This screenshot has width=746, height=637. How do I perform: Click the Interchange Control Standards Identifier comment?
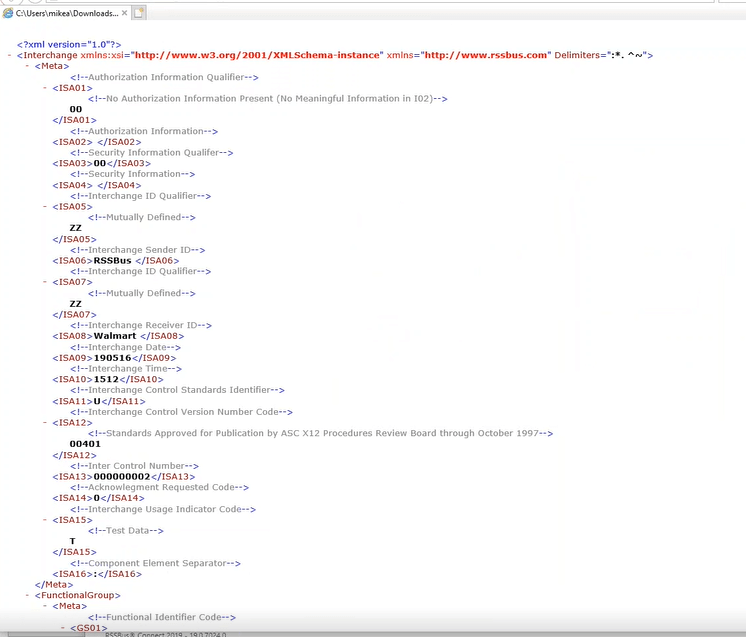click(x=177, y=390)
